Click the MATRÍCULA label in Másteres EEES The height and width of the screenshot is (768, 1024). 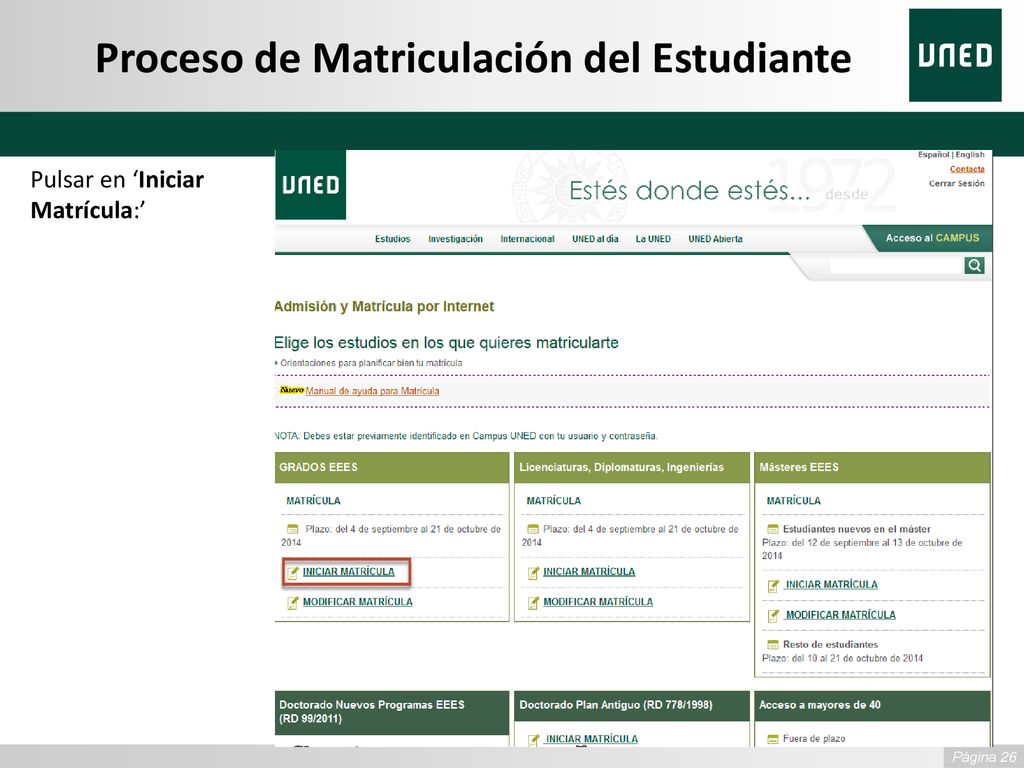793,501
